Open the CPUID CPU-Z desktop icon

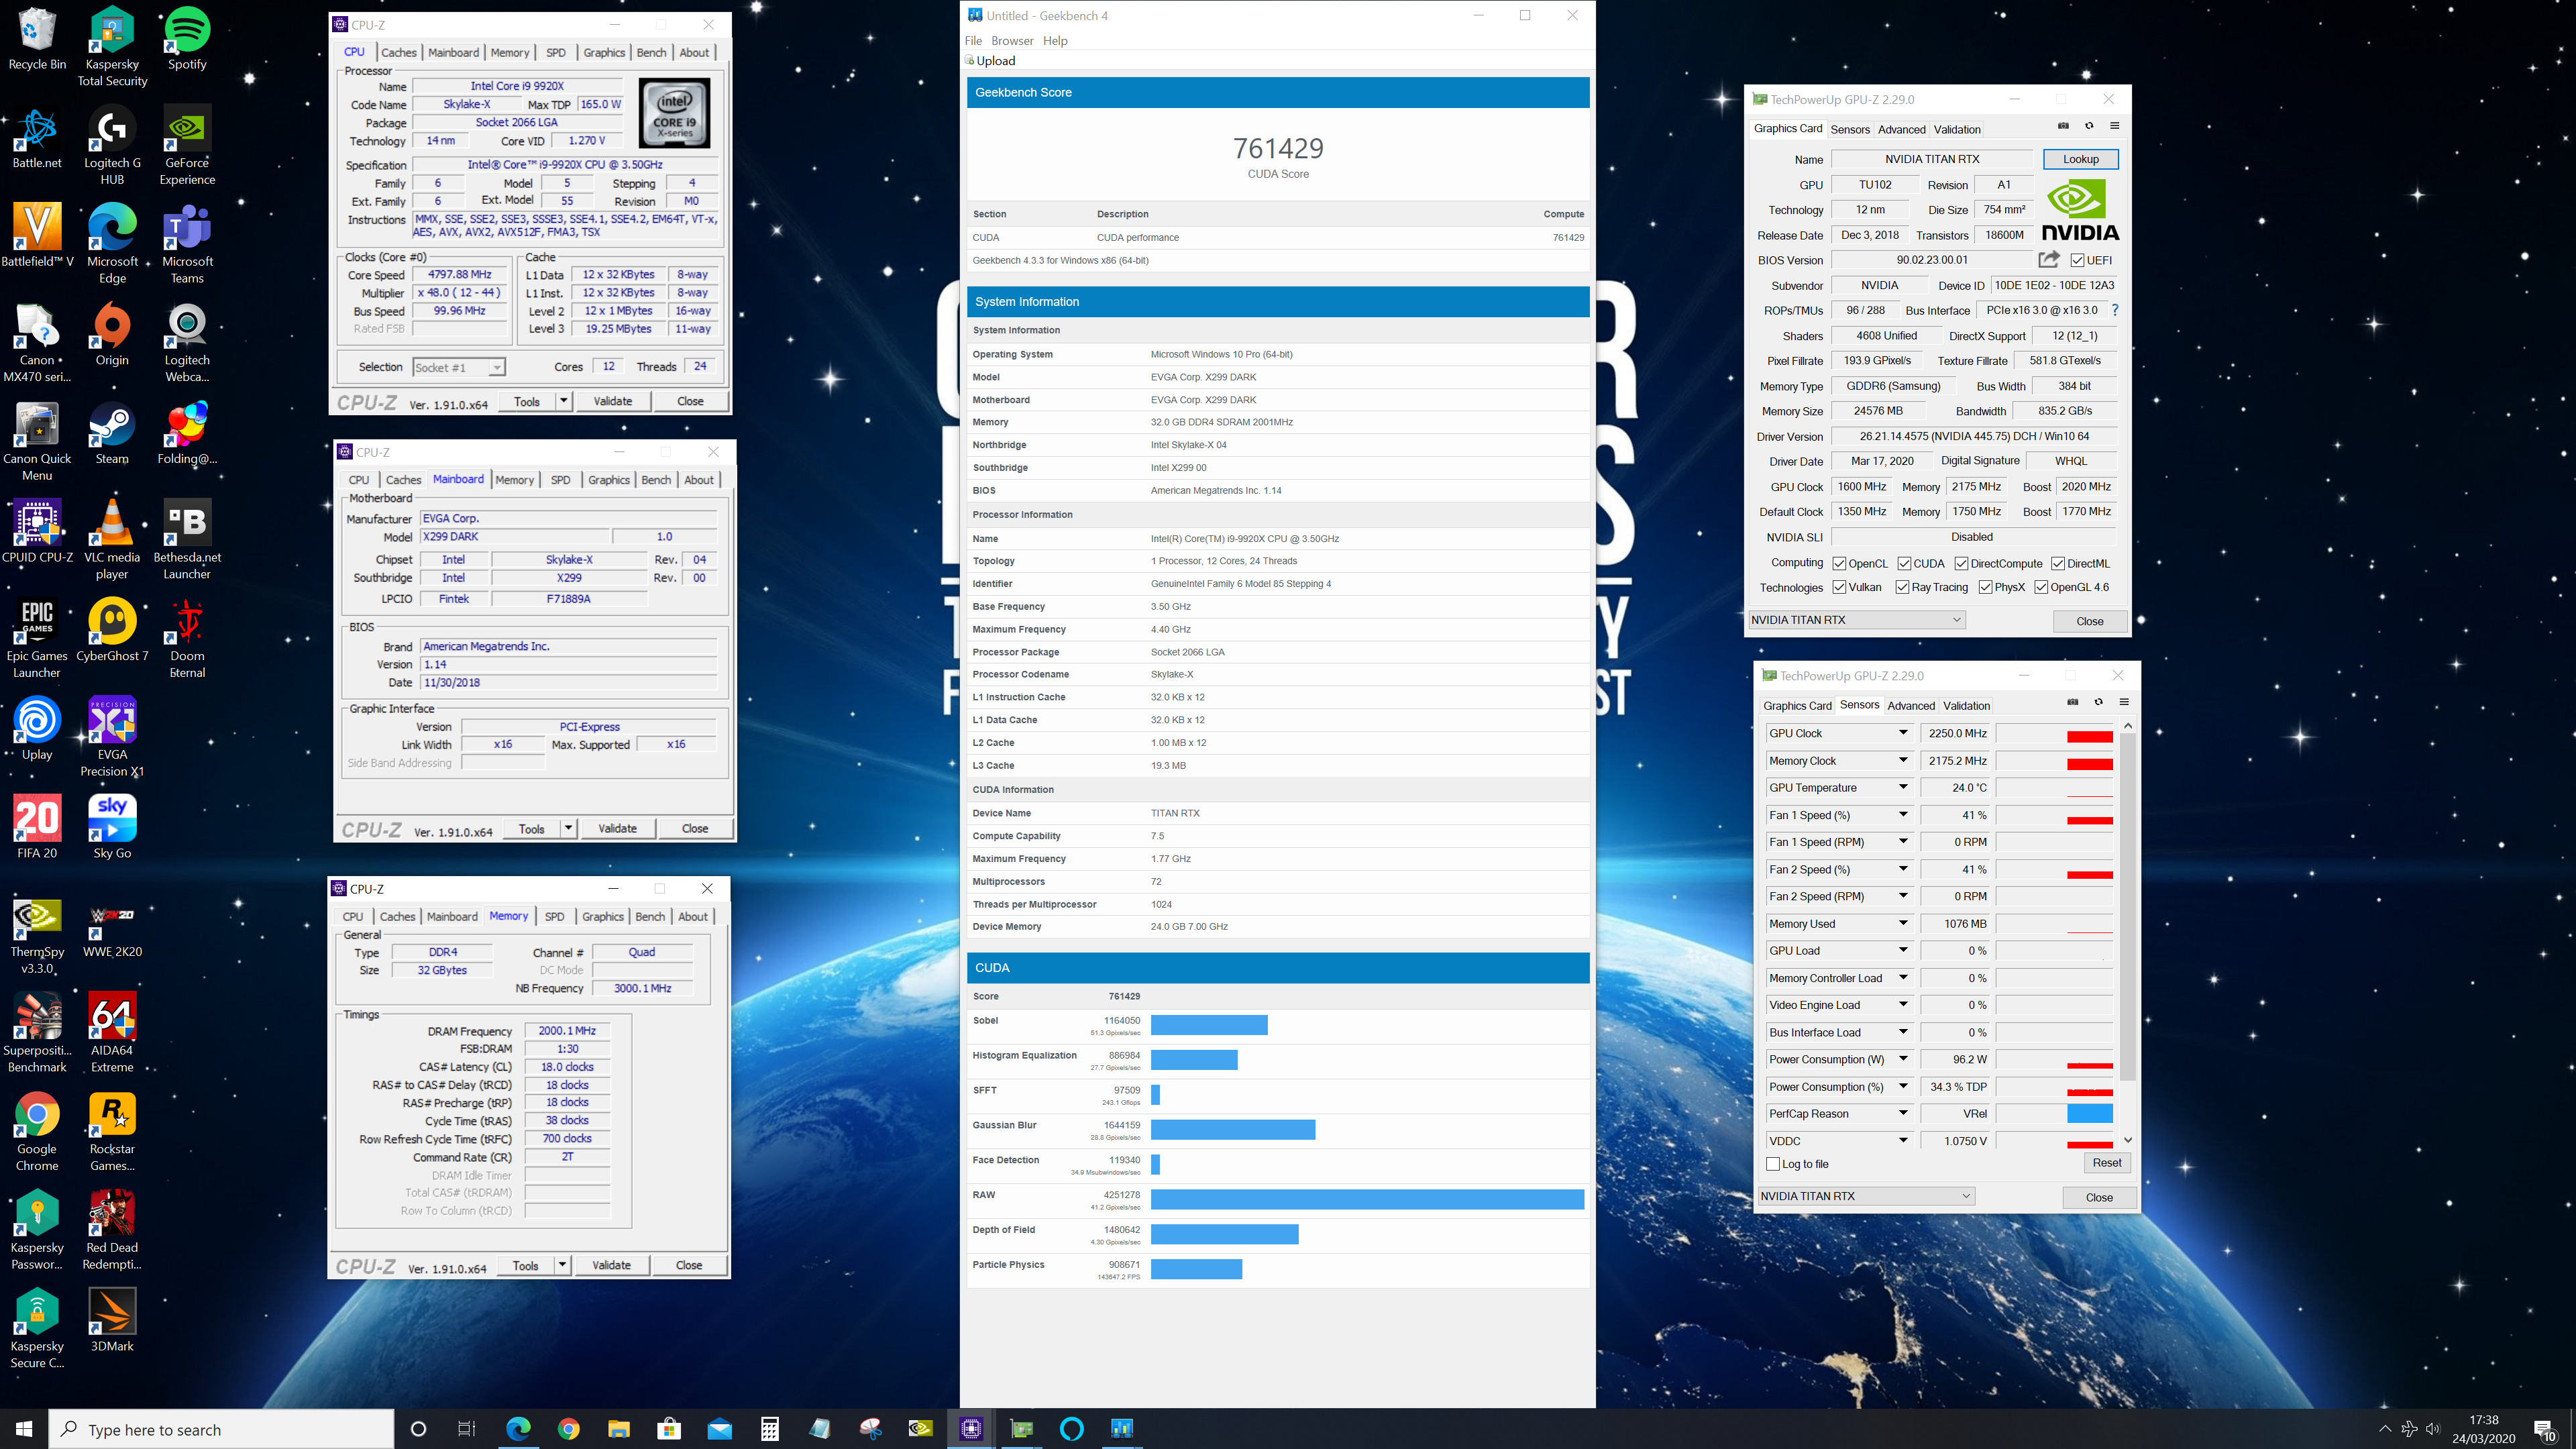coord(37,532)
